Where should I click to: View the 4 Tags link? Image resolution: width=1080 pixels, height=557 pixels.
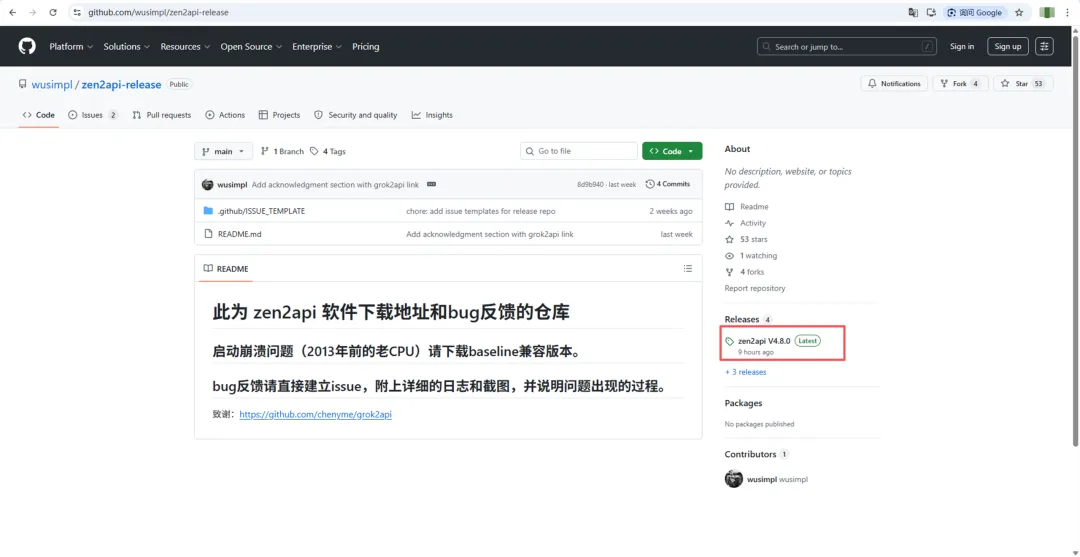[x=328, y=151]
